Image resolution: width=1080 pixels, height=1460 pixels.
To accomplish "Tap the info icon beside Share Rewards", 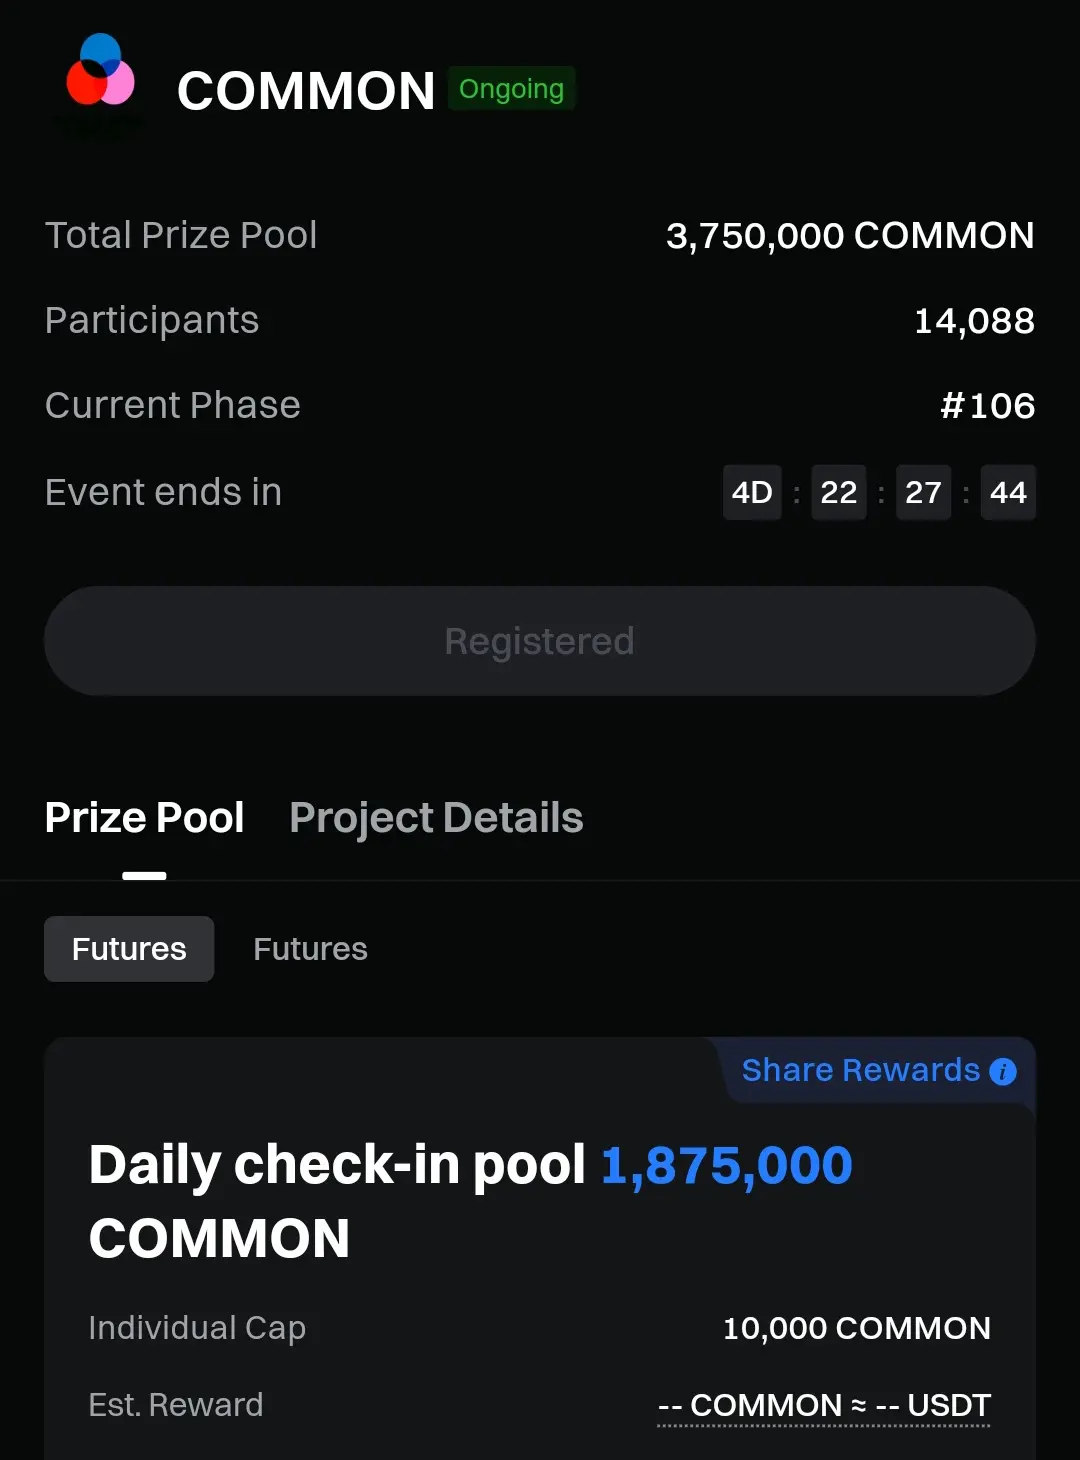I will pos(1002,1072).
